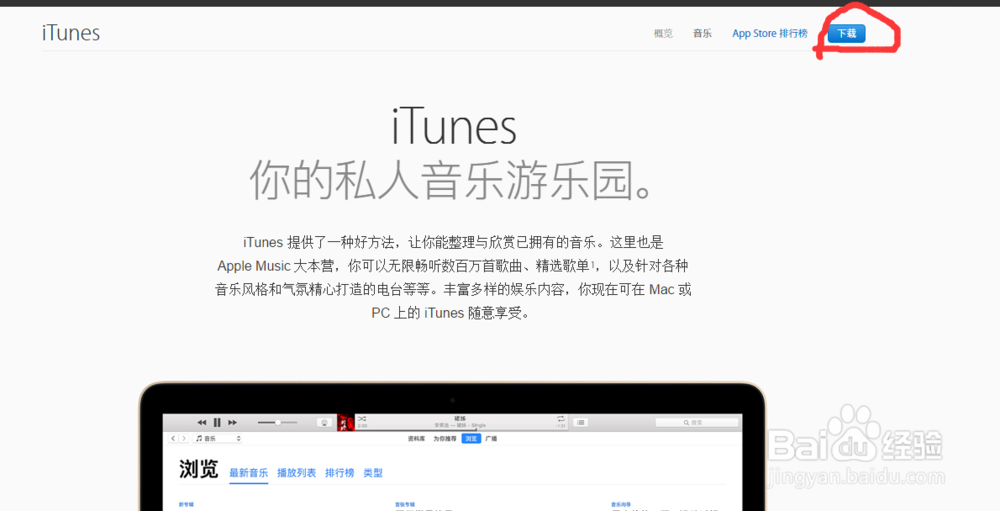This screenshot has height=511, width=1000.
Task: Toggle the repeat icon in now-playing bar
Action: click(561, 418)
